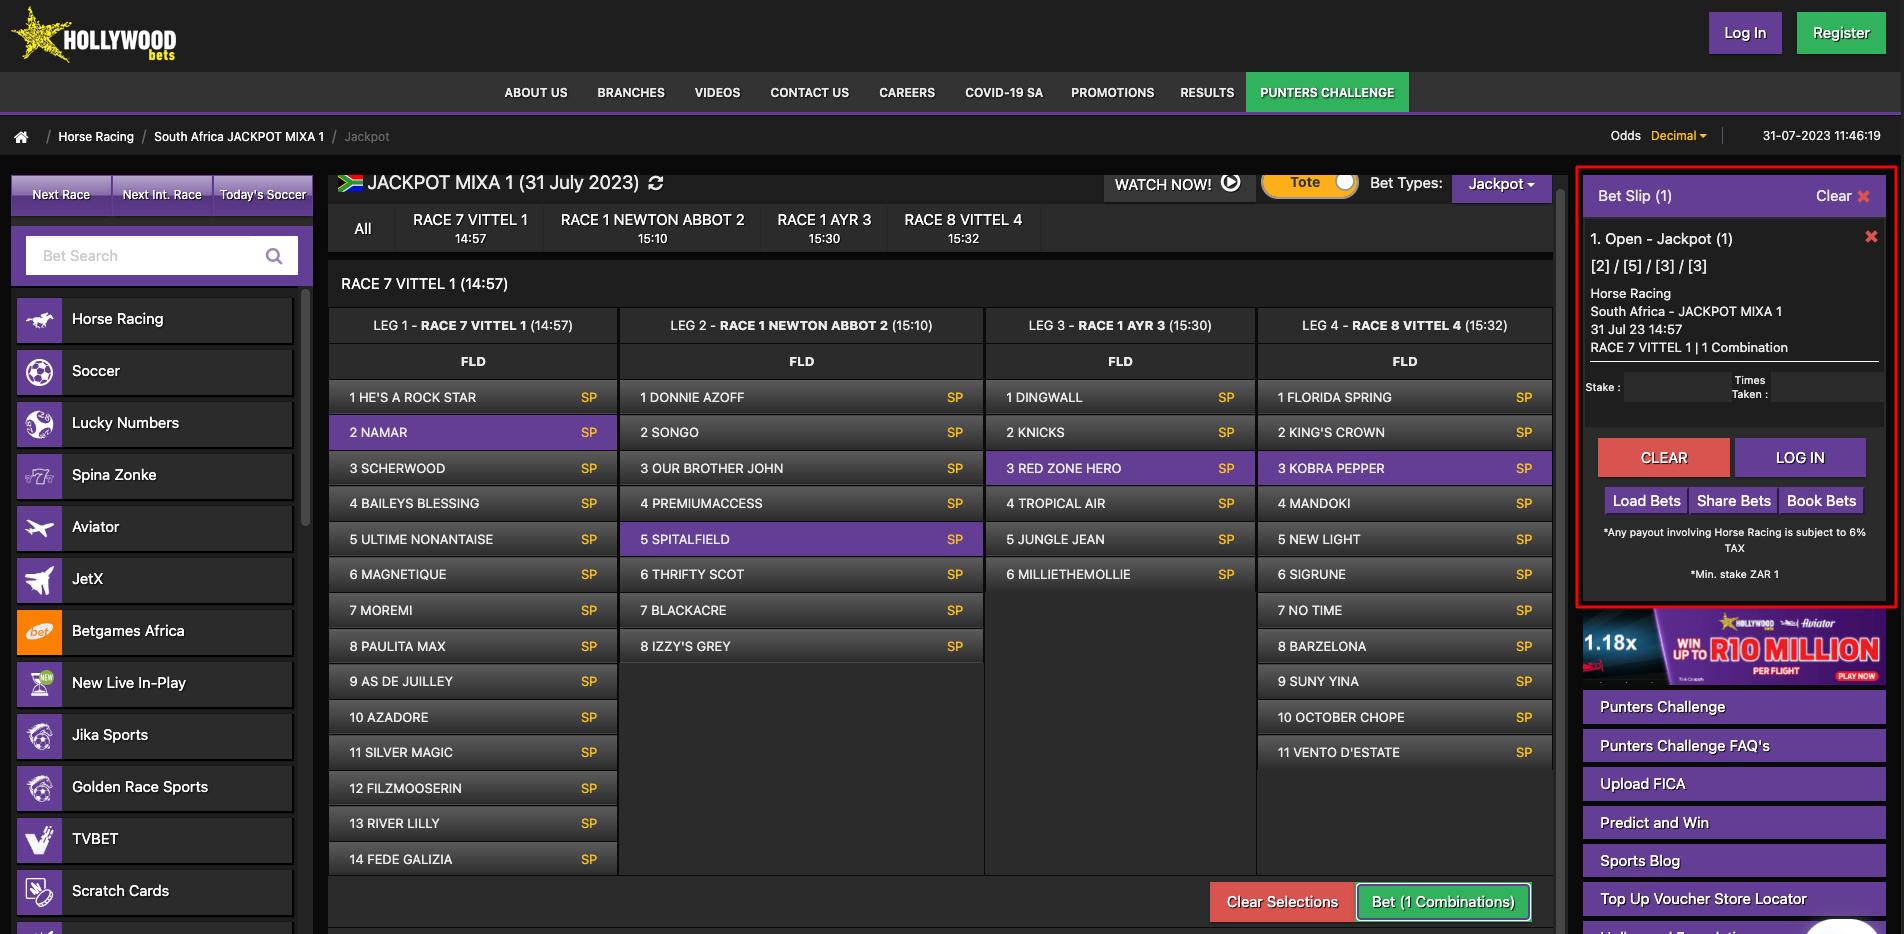Viewport: 1904px width, 934px height.
Task: Open PROMOTIONS in the top menu
Action: point(1112,93)
